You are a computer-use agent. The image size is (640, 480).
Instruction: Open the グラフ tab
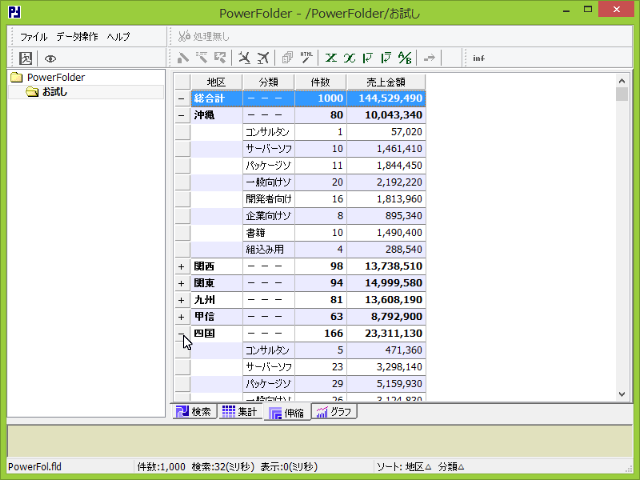pos(334,412)
